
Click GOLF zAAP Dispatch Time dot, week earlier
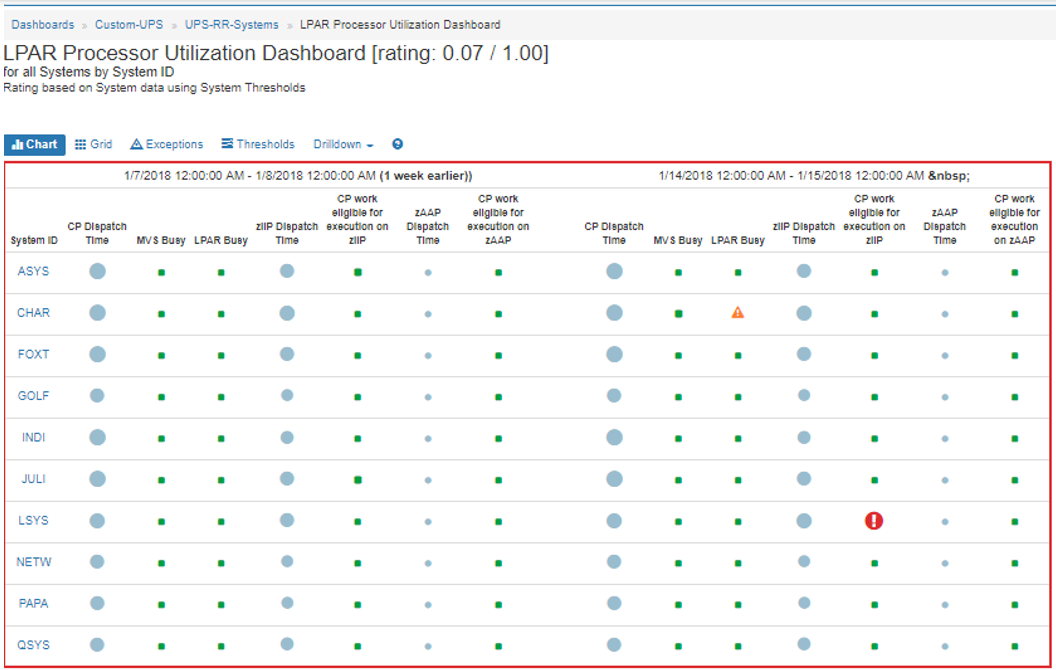[x=428, y=397]
